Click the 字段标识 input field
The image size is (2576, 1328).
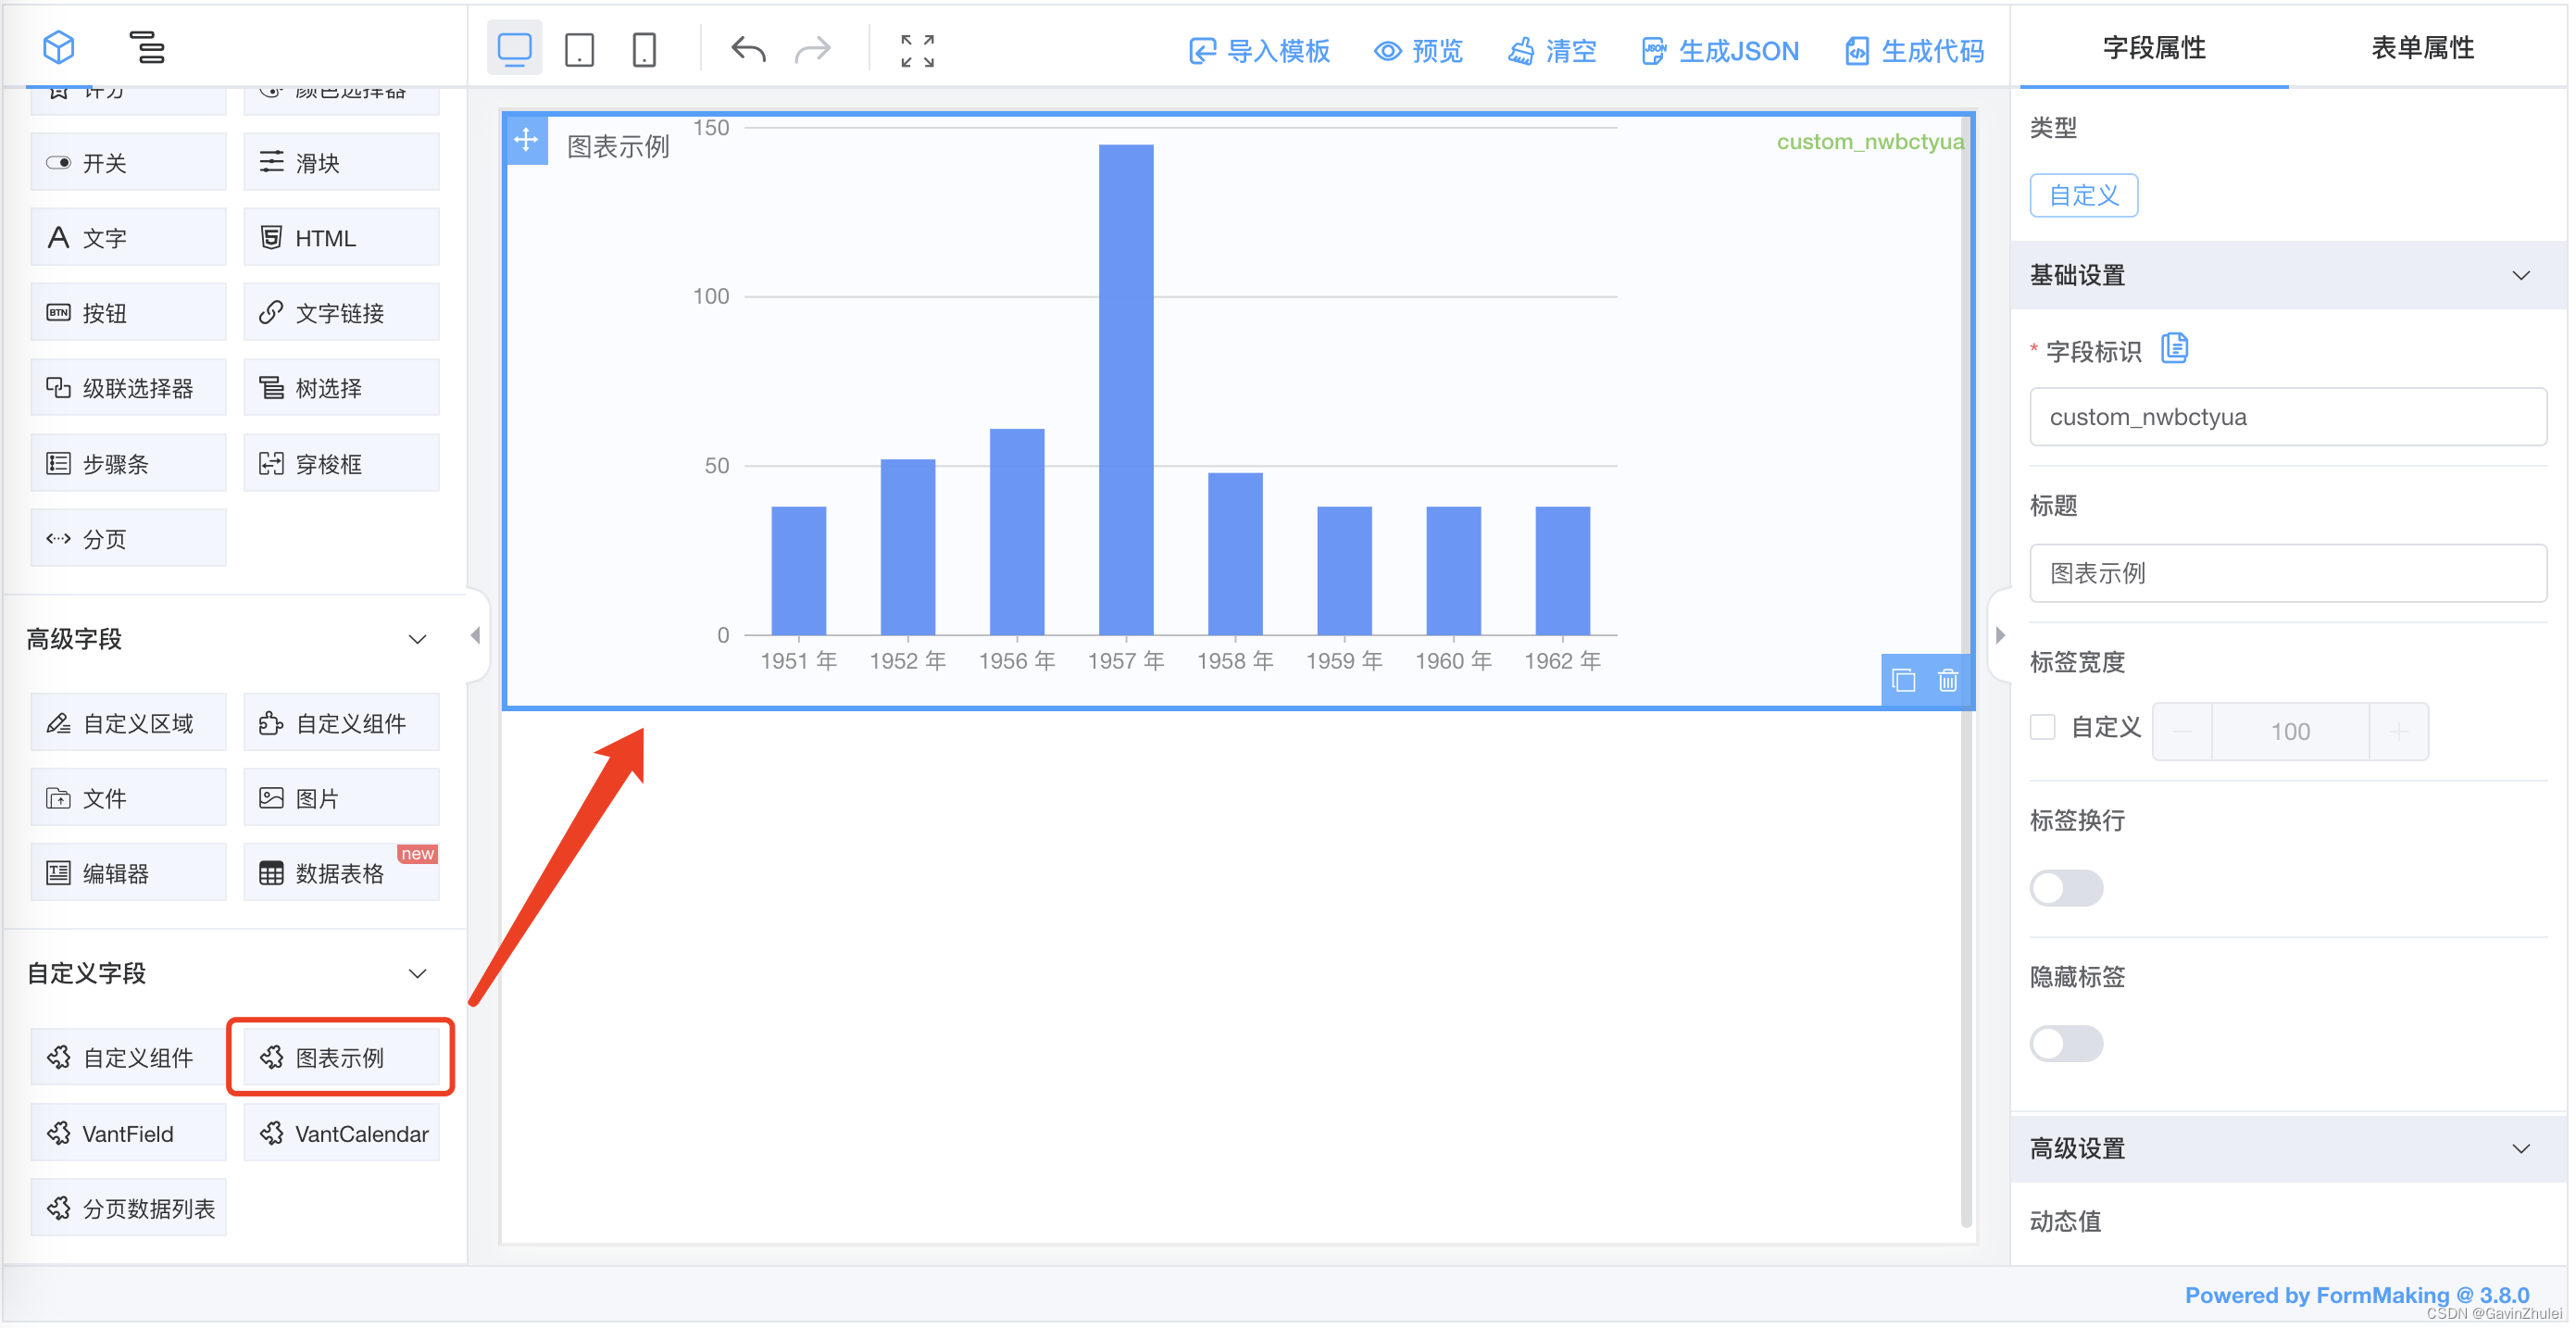pyautogui.click(x=2288, y=417)
